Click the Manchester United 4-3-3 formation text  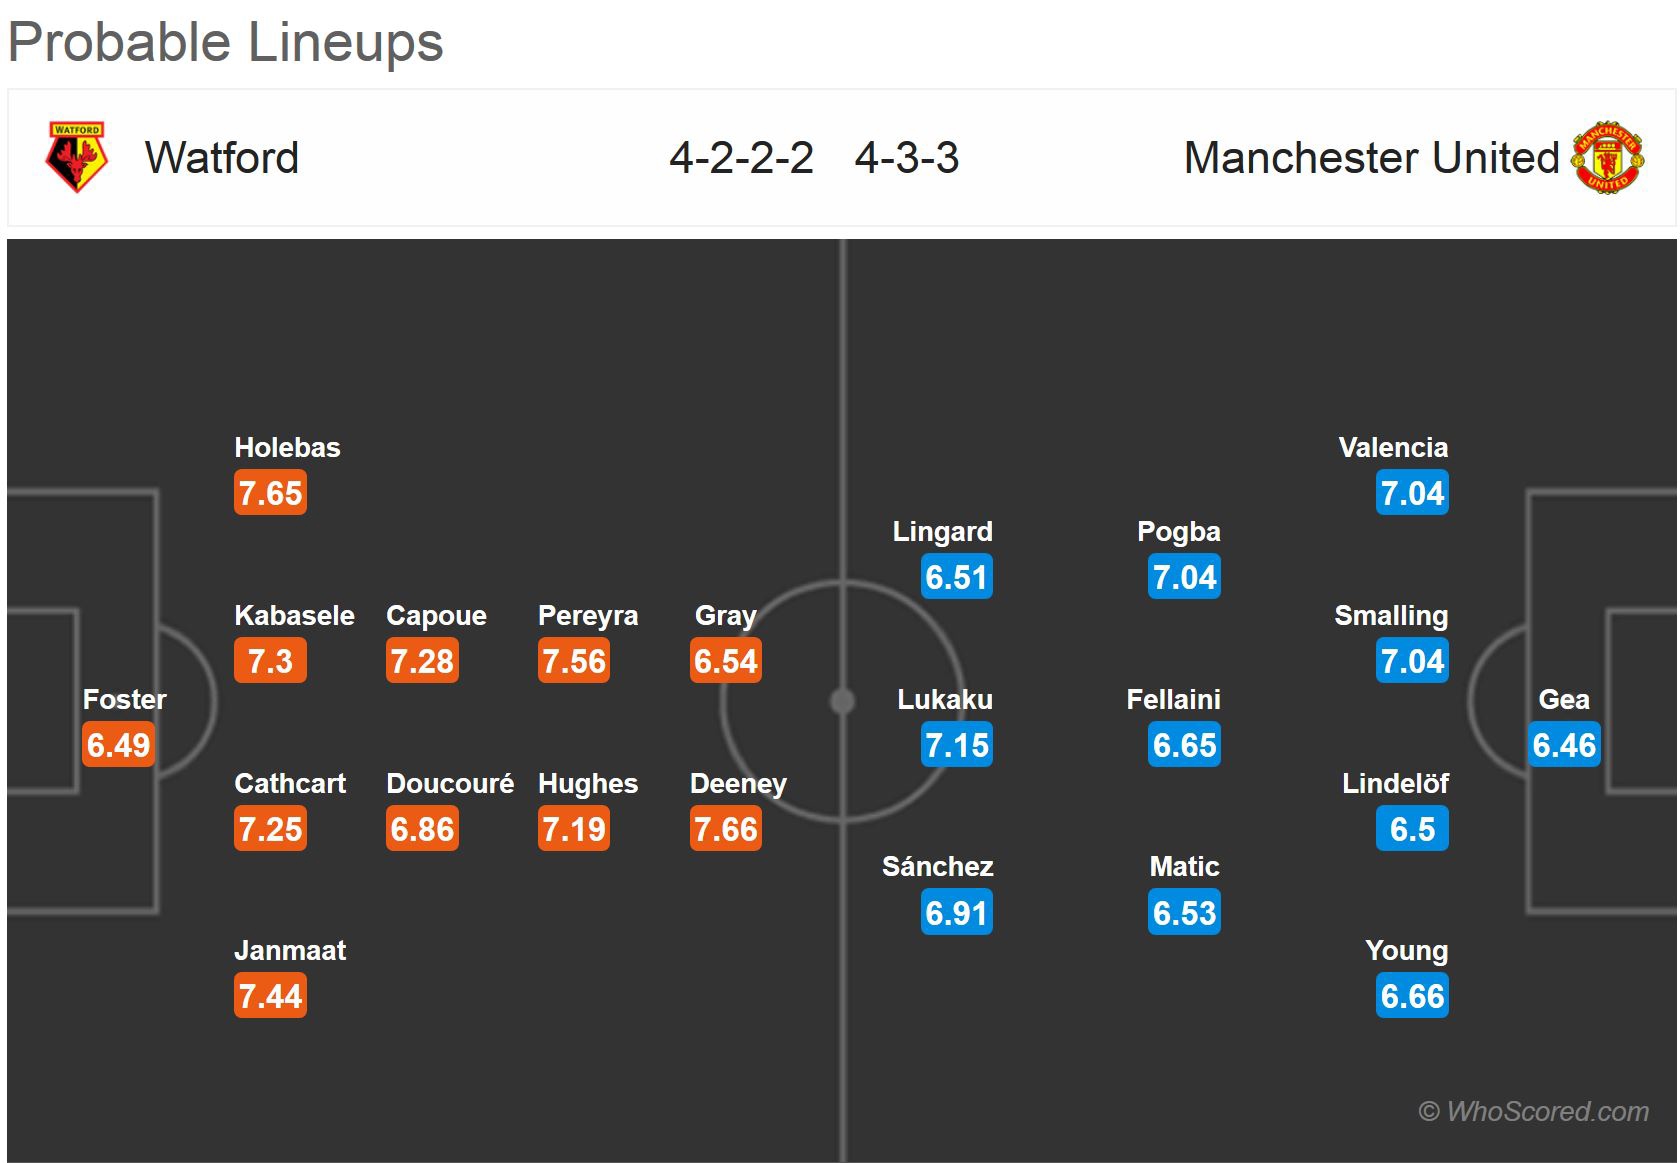(x=907, y=158)
